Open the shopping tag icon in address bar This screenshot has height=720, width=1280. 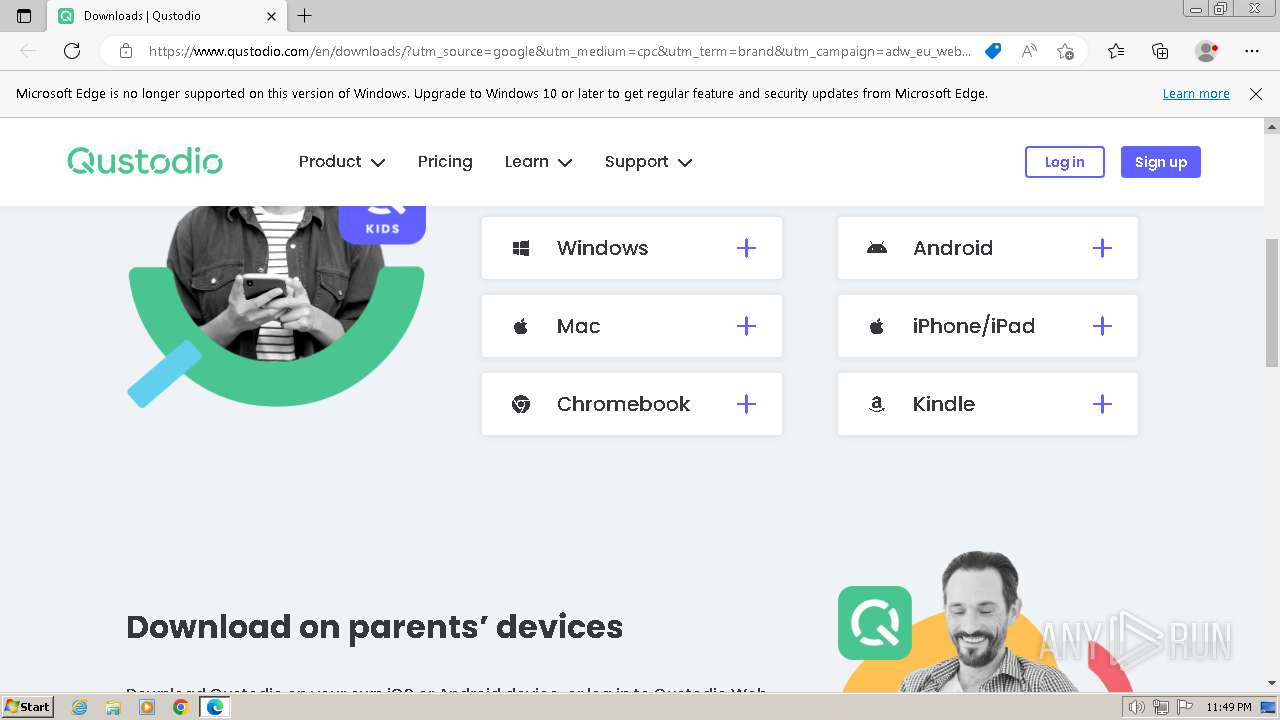(x=993, y=51)
